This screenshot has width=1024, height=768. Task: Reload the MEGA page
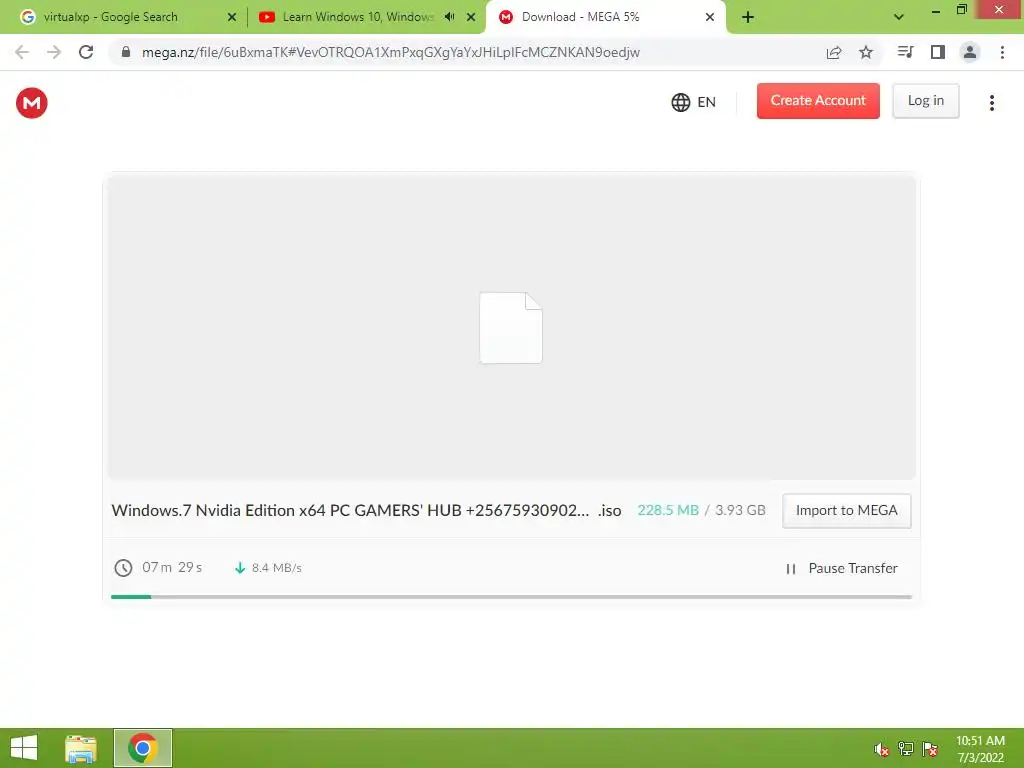point(86,52)
